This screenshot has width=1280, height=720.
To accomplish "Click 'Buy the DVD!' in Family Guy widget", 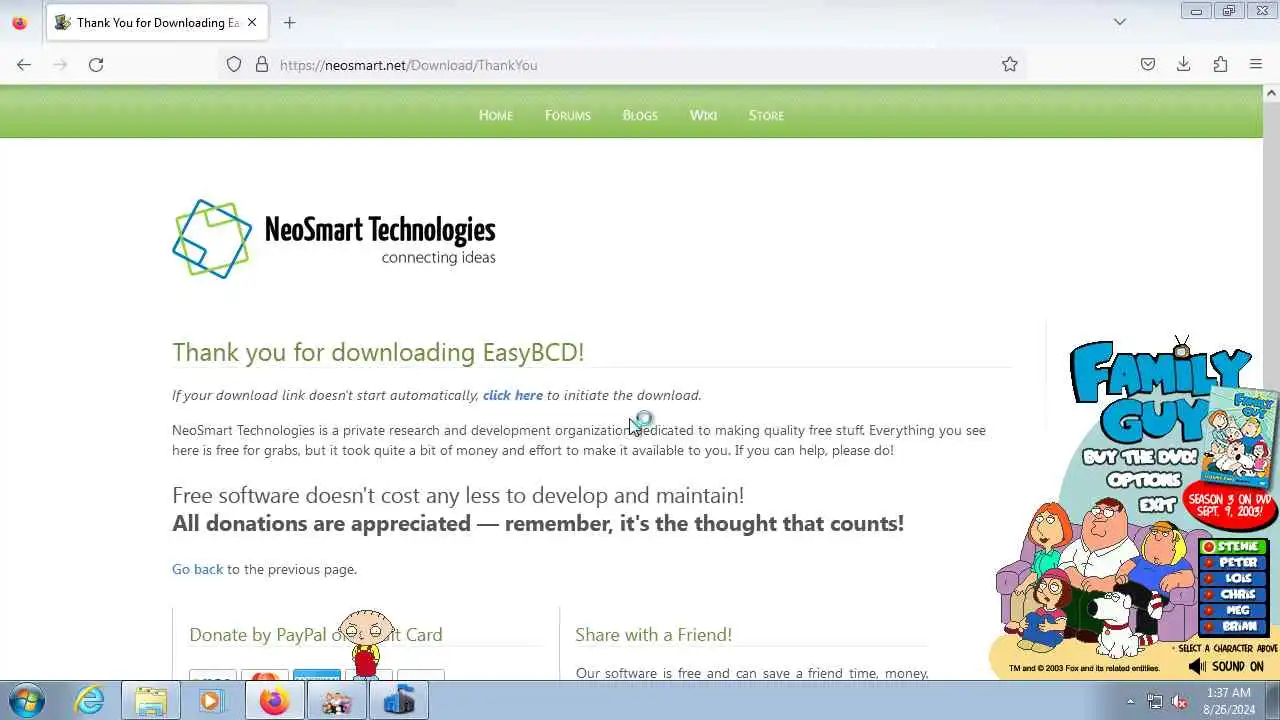I will (1140, 457).
